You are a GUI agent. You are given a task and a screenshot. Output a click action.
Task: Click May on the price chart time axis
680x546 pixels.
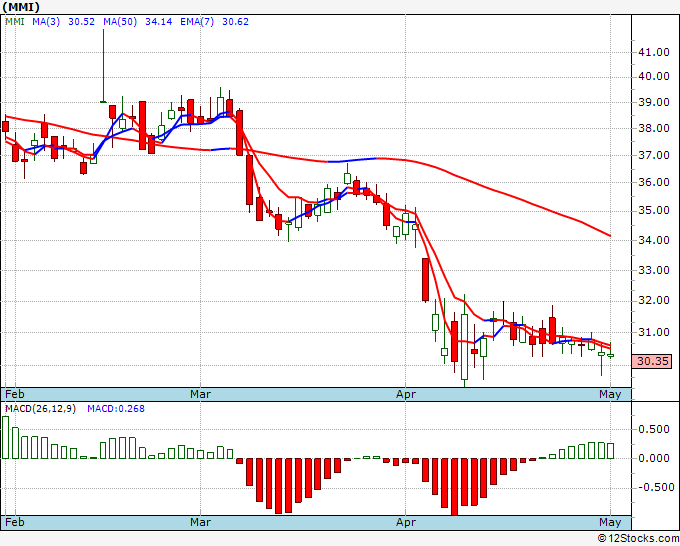tap(610, 394)
